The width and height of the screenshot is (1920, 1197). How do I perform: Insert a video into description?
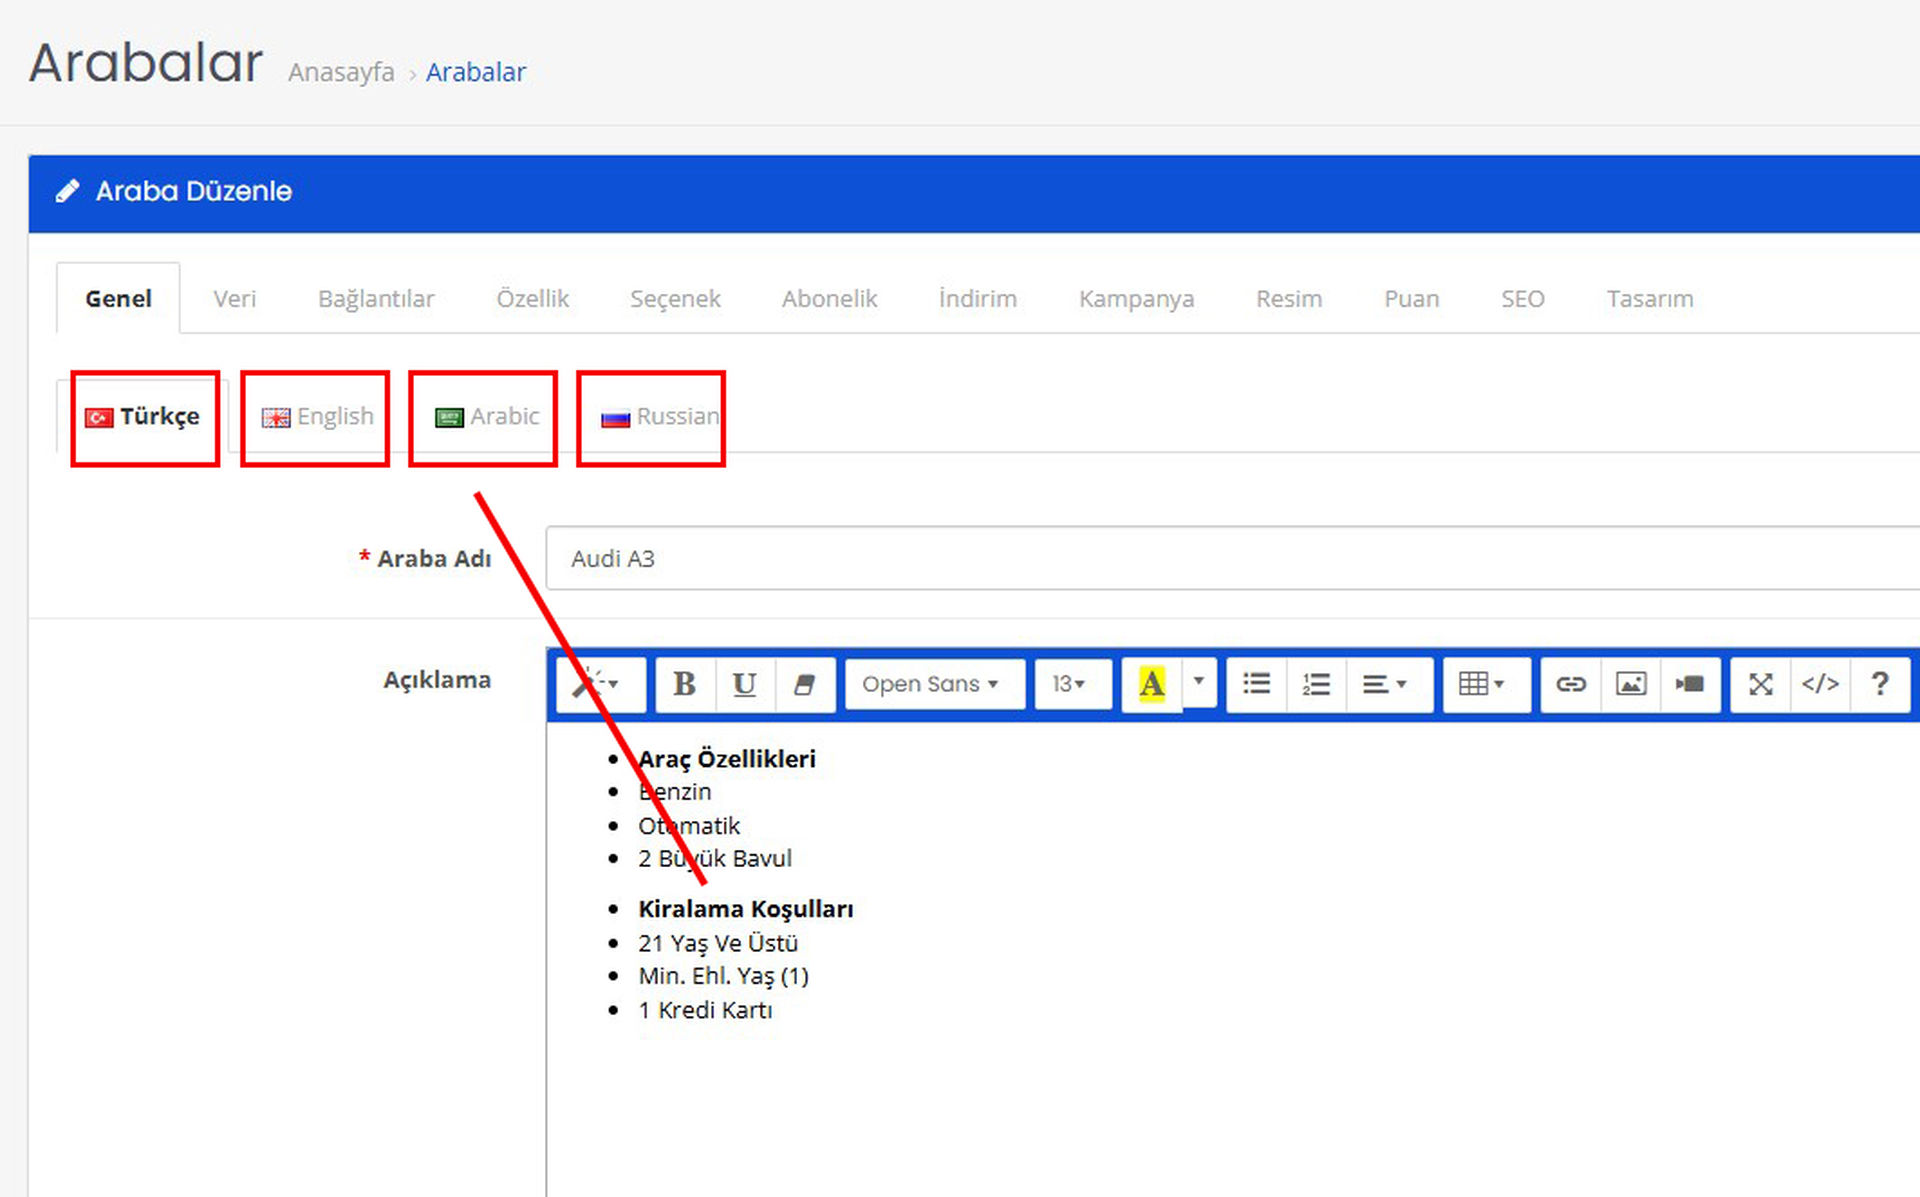pos(1690,684)
